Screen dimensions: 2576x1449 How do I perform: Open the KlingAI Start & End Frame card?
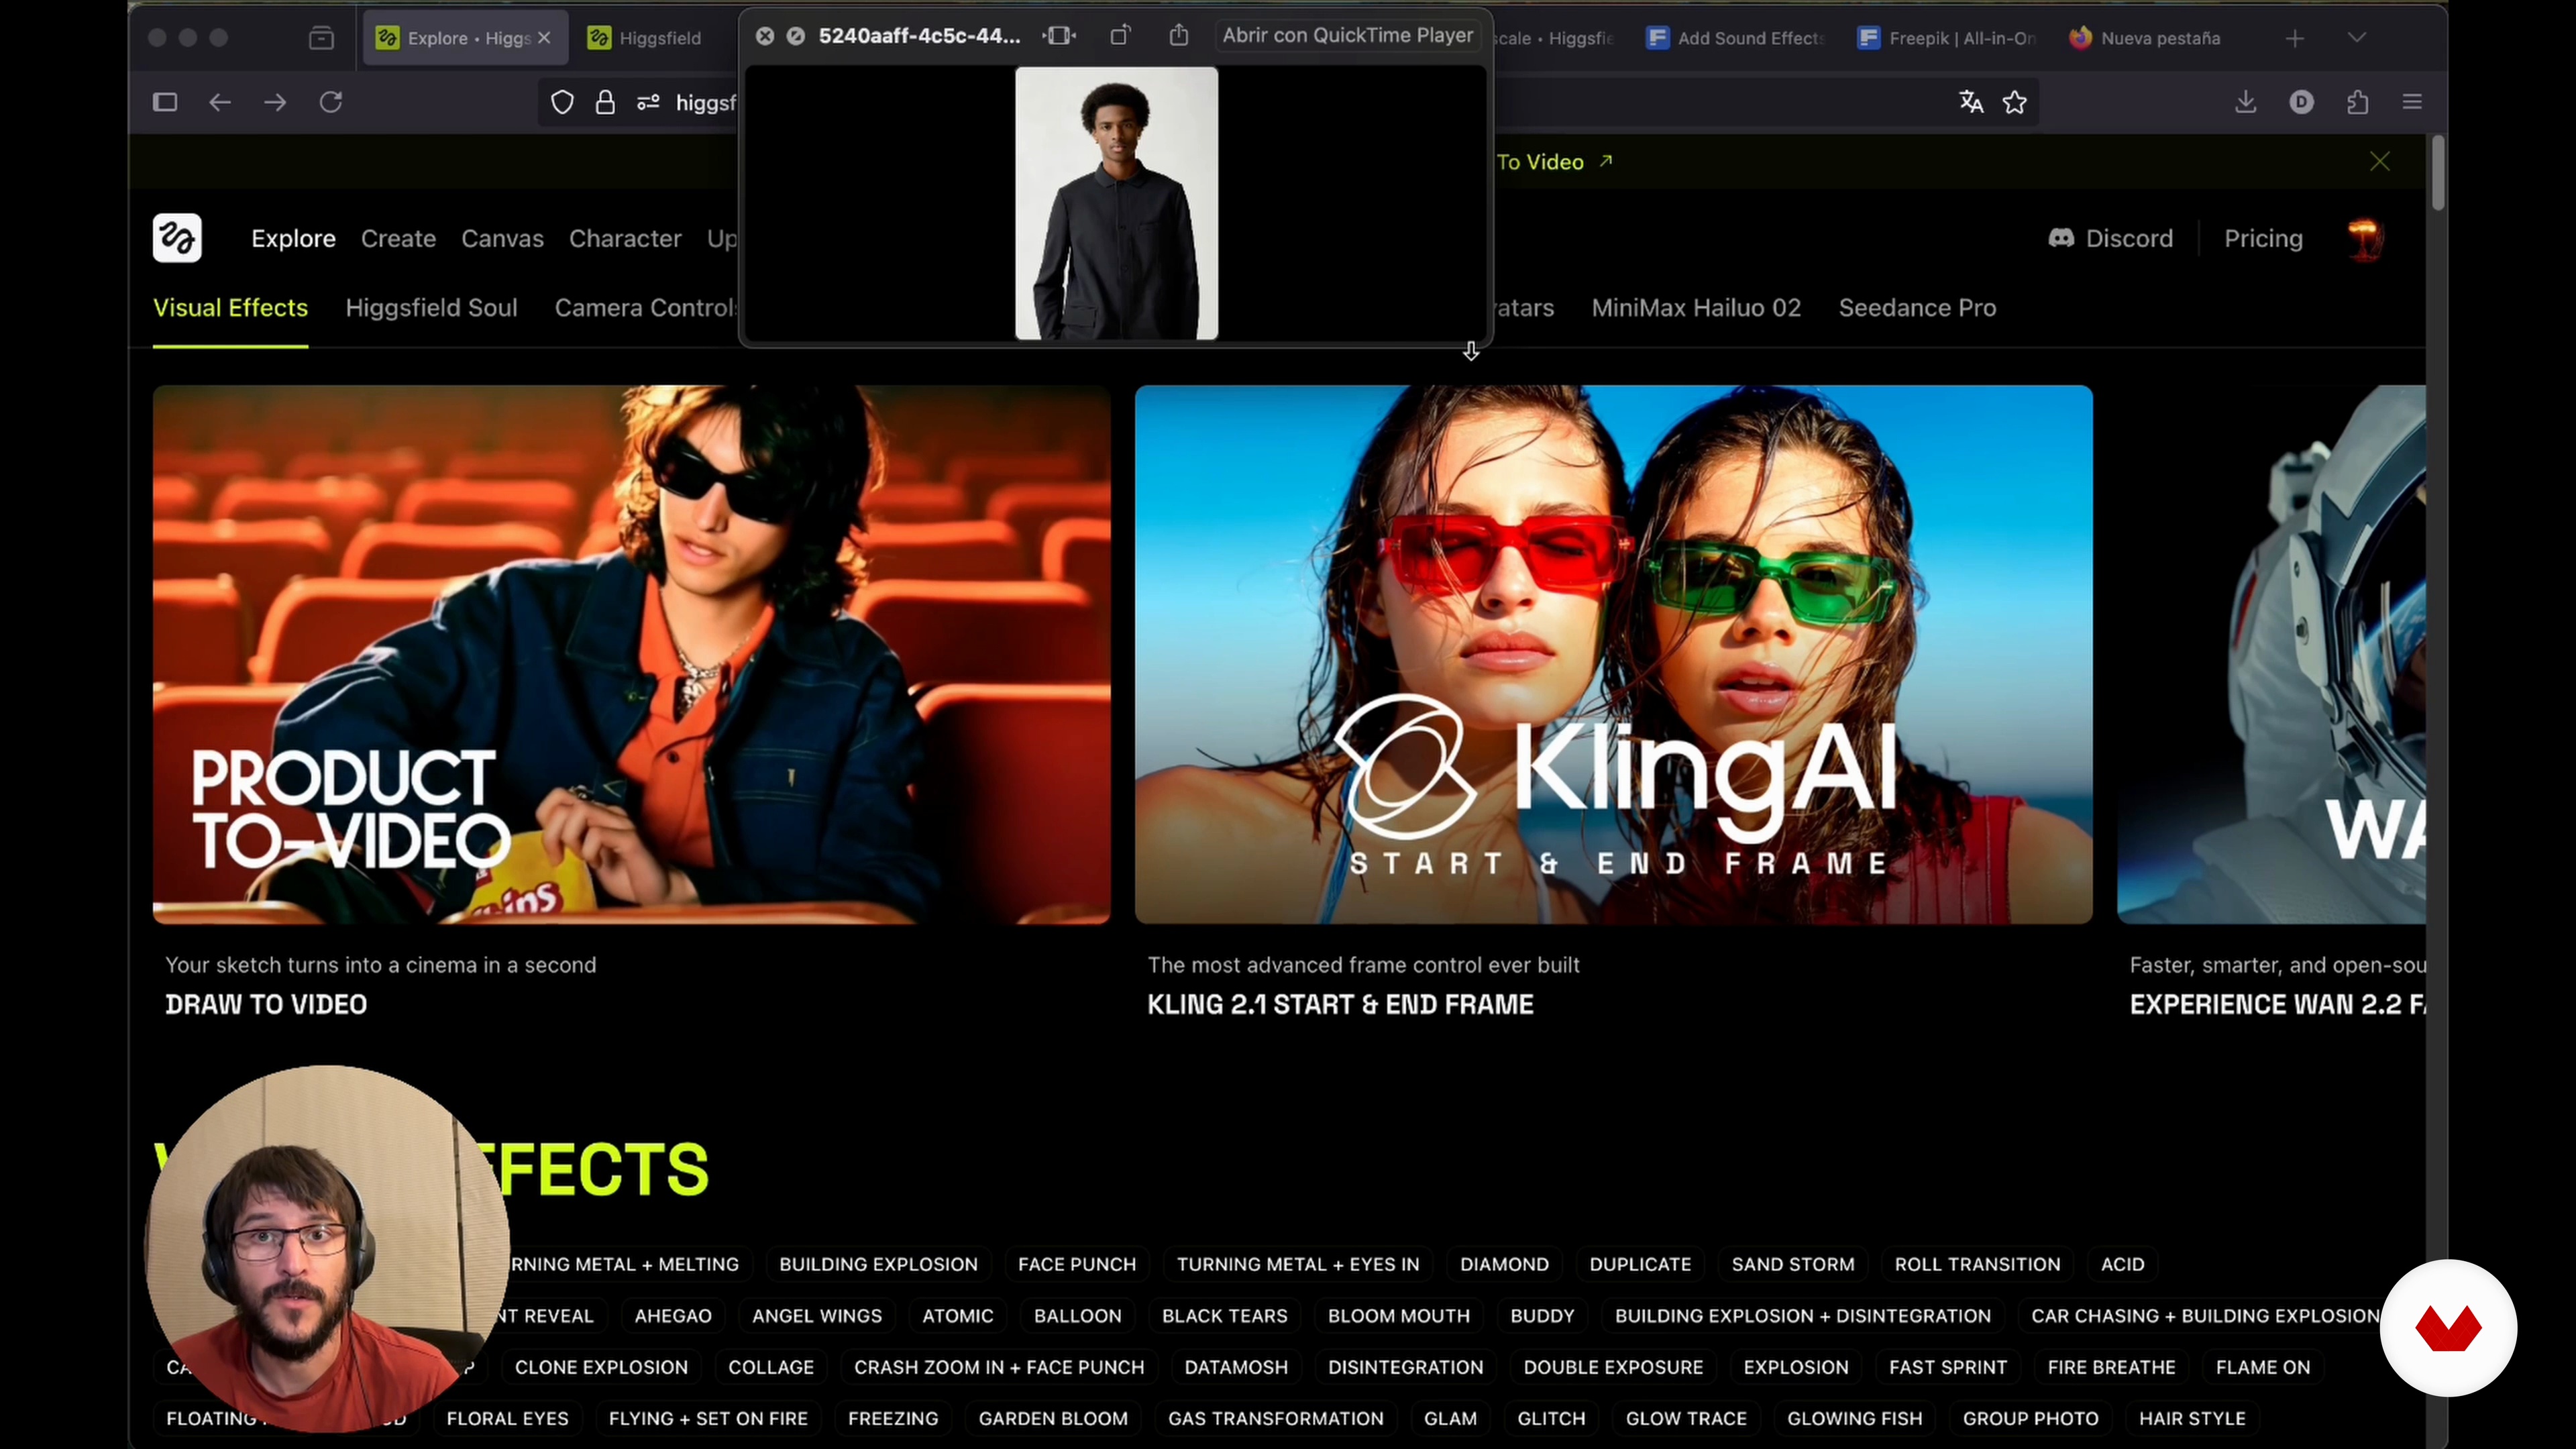click(1613, 654)
